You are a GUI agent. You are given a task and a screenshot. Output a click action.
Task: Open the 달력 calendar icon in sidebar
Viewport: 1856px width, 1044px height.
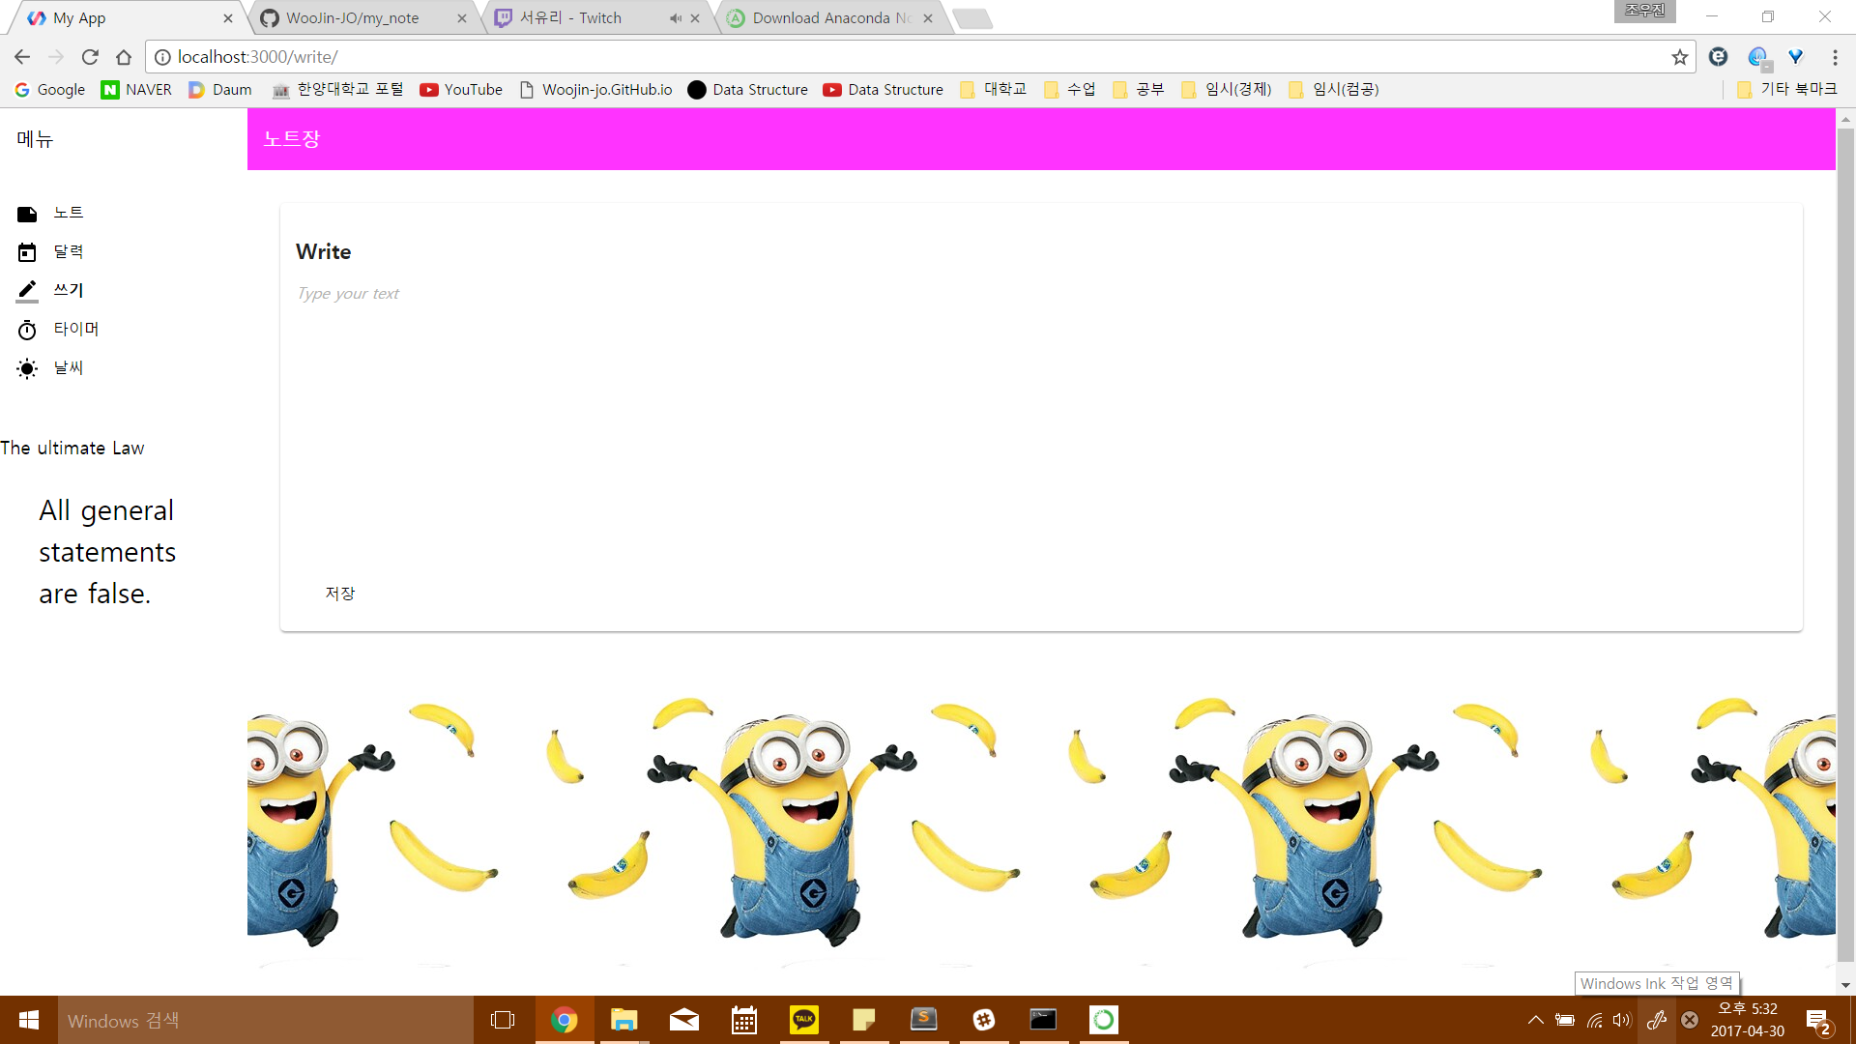click(27, 252)
